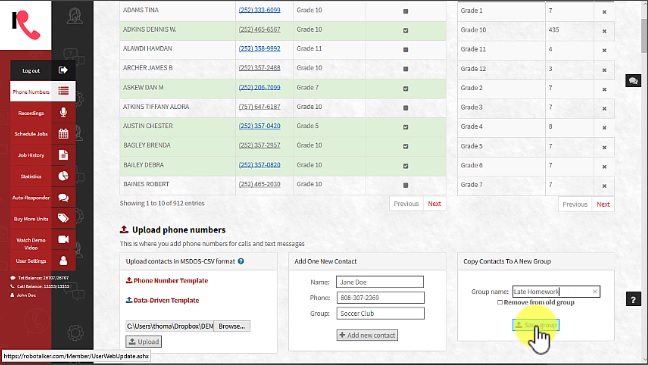This screenshot has width=648, height=365.
Task: Click help icon beside MSDOS-CSV format
Action: point(241,261)
